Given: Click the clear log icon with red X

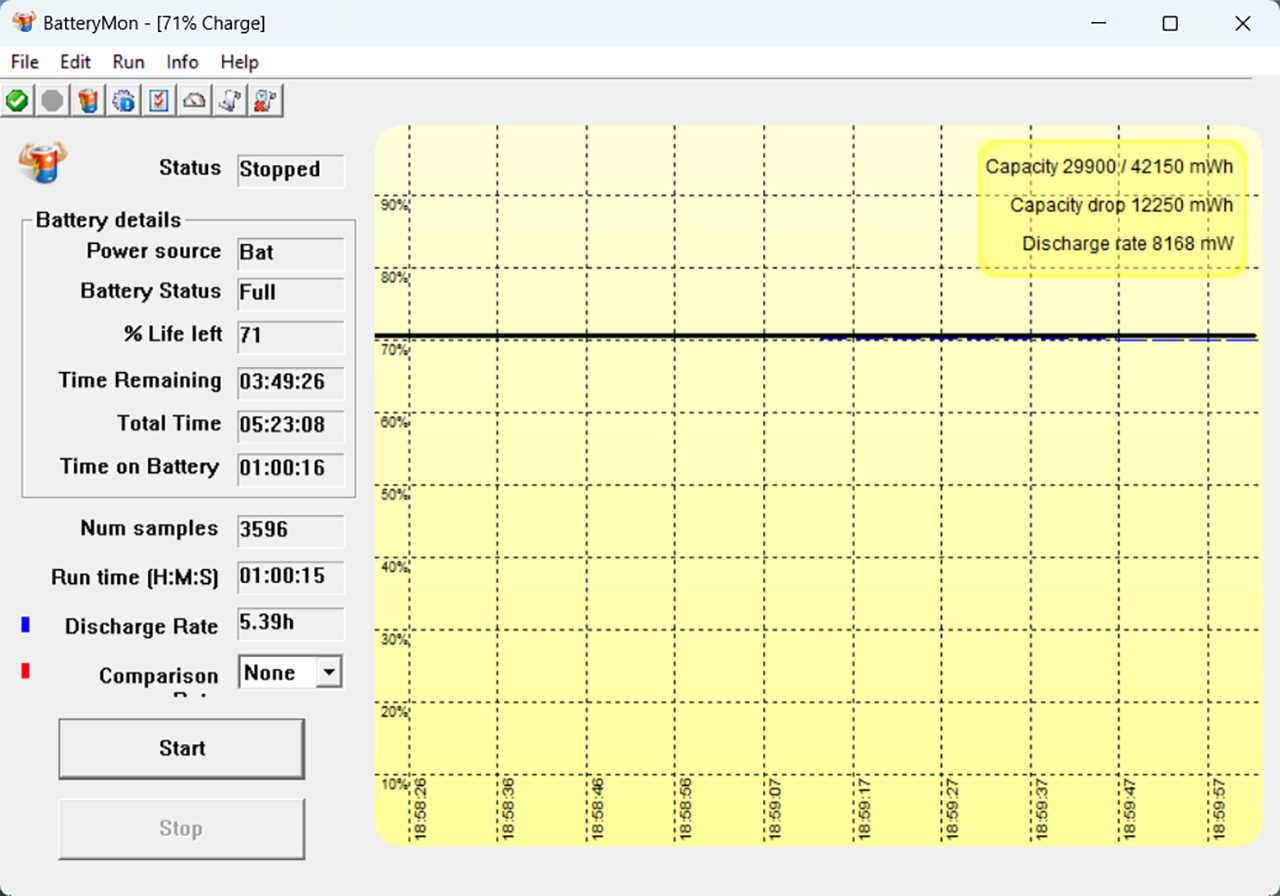Looking at the screenshot, I should (266, 100).
